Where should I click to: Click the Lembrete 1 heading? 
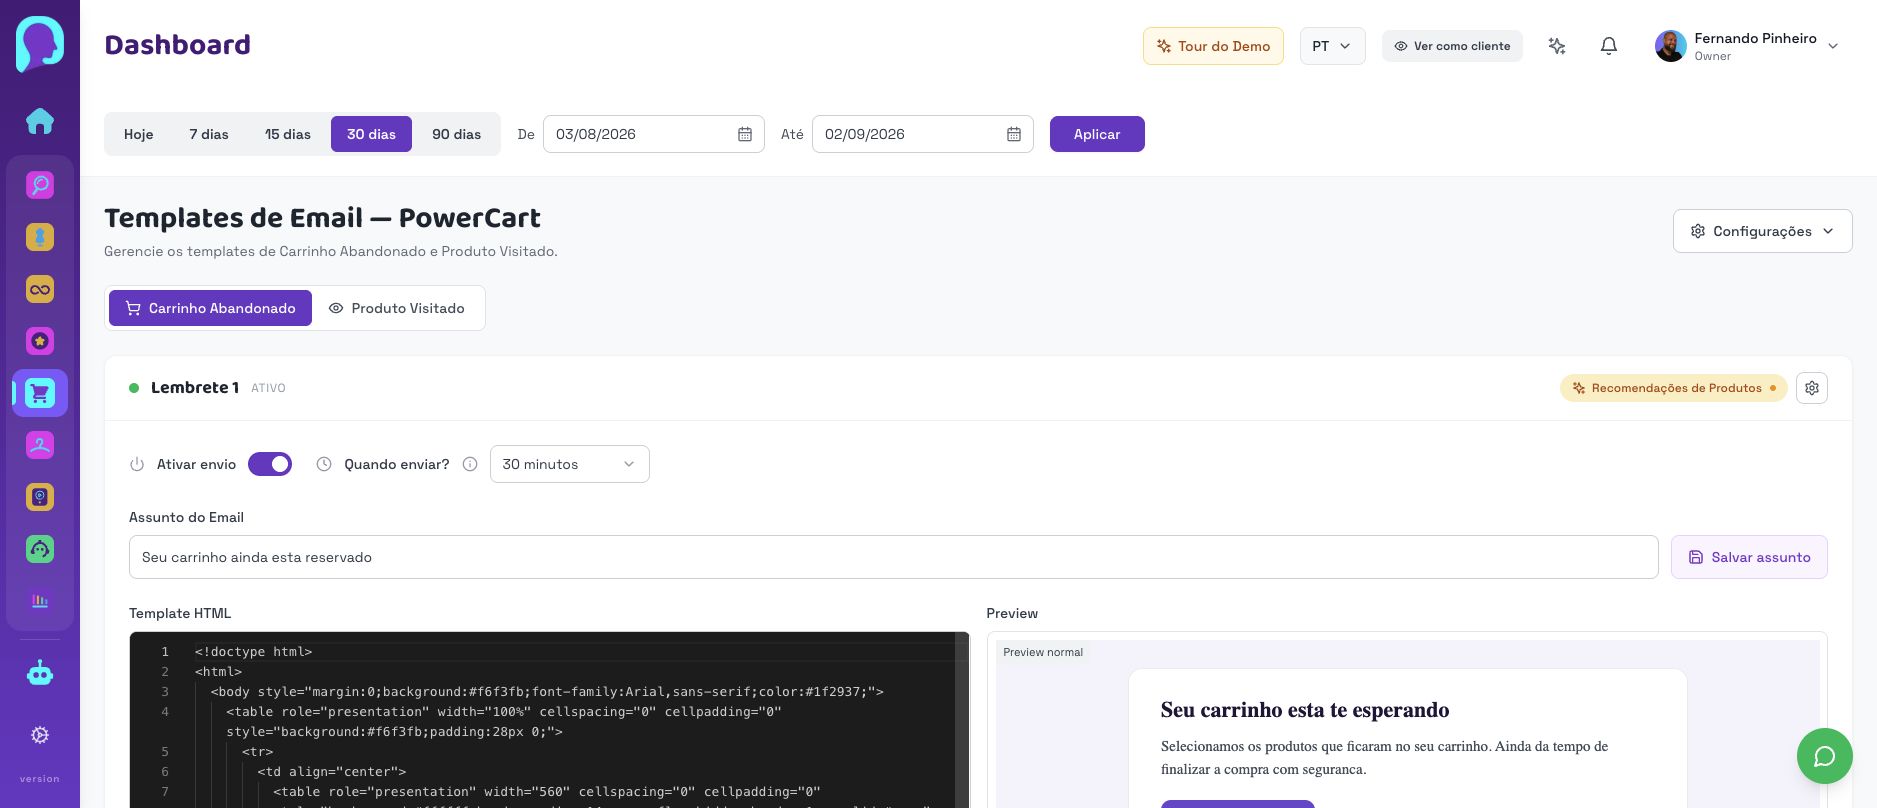pos(195,388)
